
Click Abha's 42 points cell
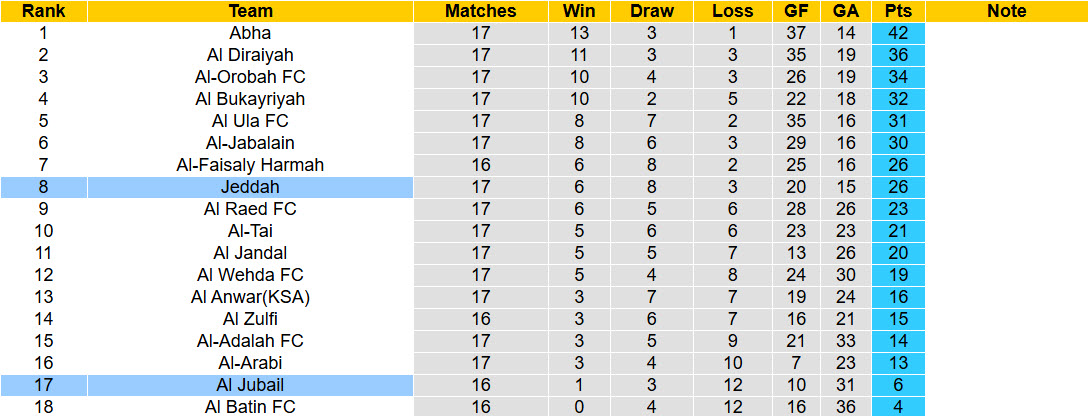897,33
